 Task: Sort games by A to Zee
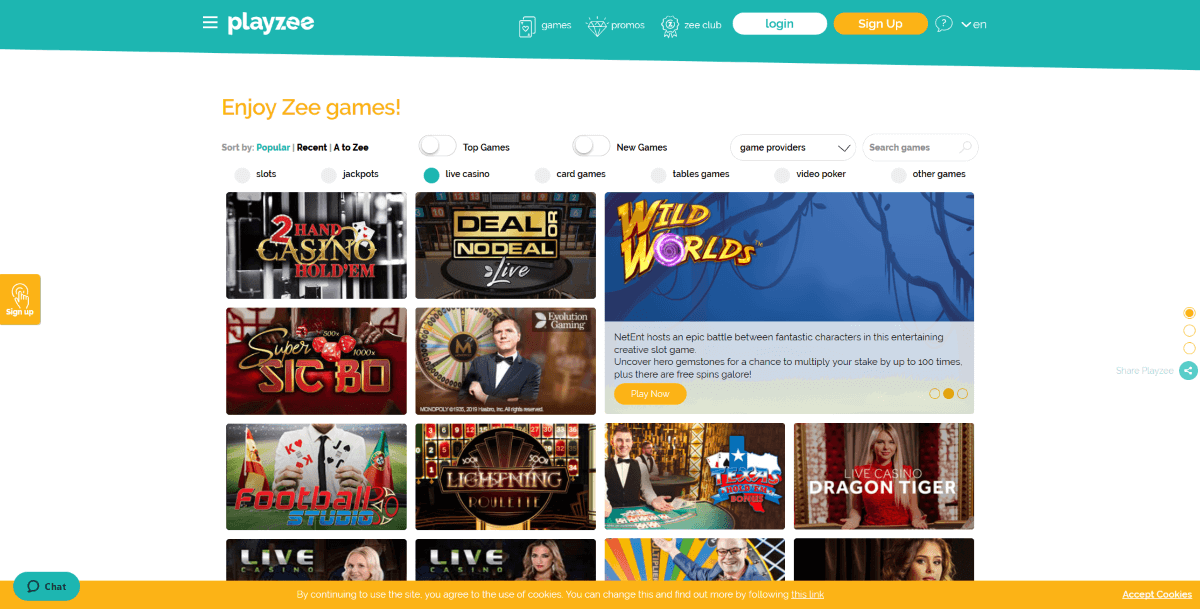click(x=351, y=147)
